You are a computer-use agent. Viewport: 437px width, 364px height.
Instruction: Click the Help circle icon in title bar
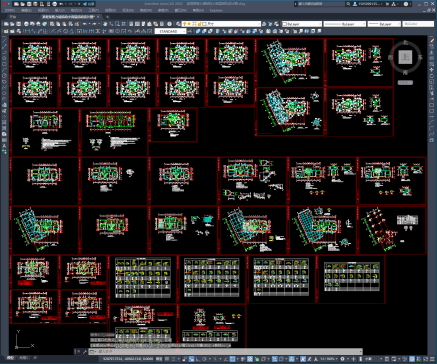coord(406,4)
